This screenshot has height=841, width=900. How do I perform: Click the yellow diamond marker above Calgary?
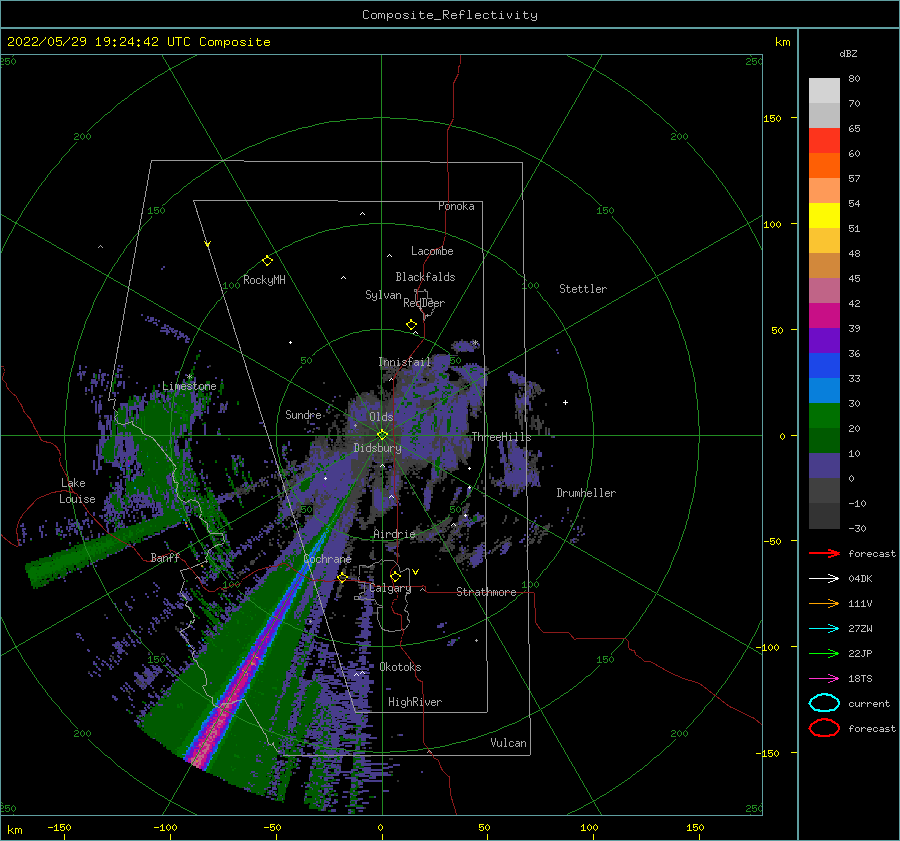pos(395,576)
